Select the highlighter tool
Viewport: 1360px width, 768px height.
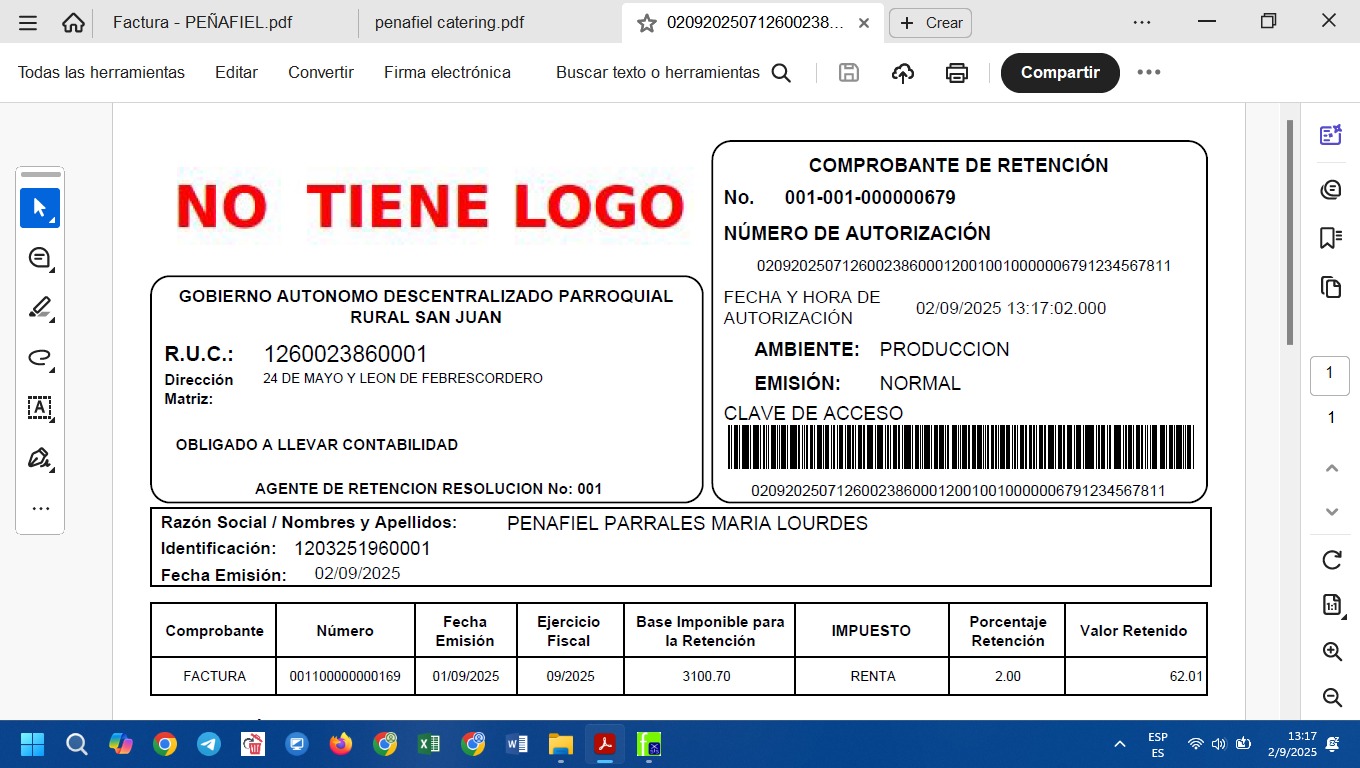pyautogui.click(x=40, y=308)
